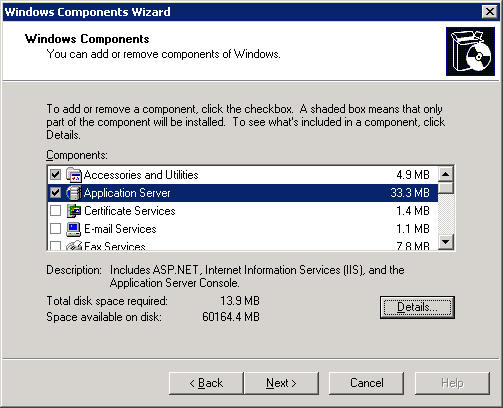Enable the Certificate Services checkbox

pos(55,211)
